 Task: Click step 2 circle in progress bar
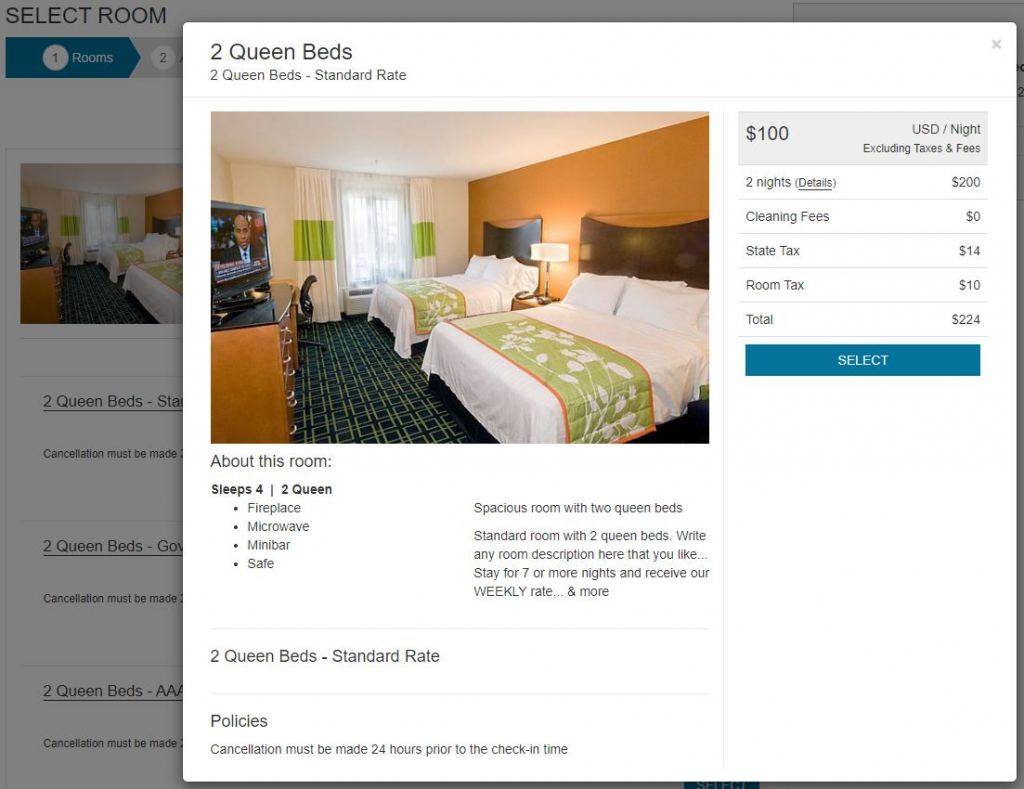[163, 57]
